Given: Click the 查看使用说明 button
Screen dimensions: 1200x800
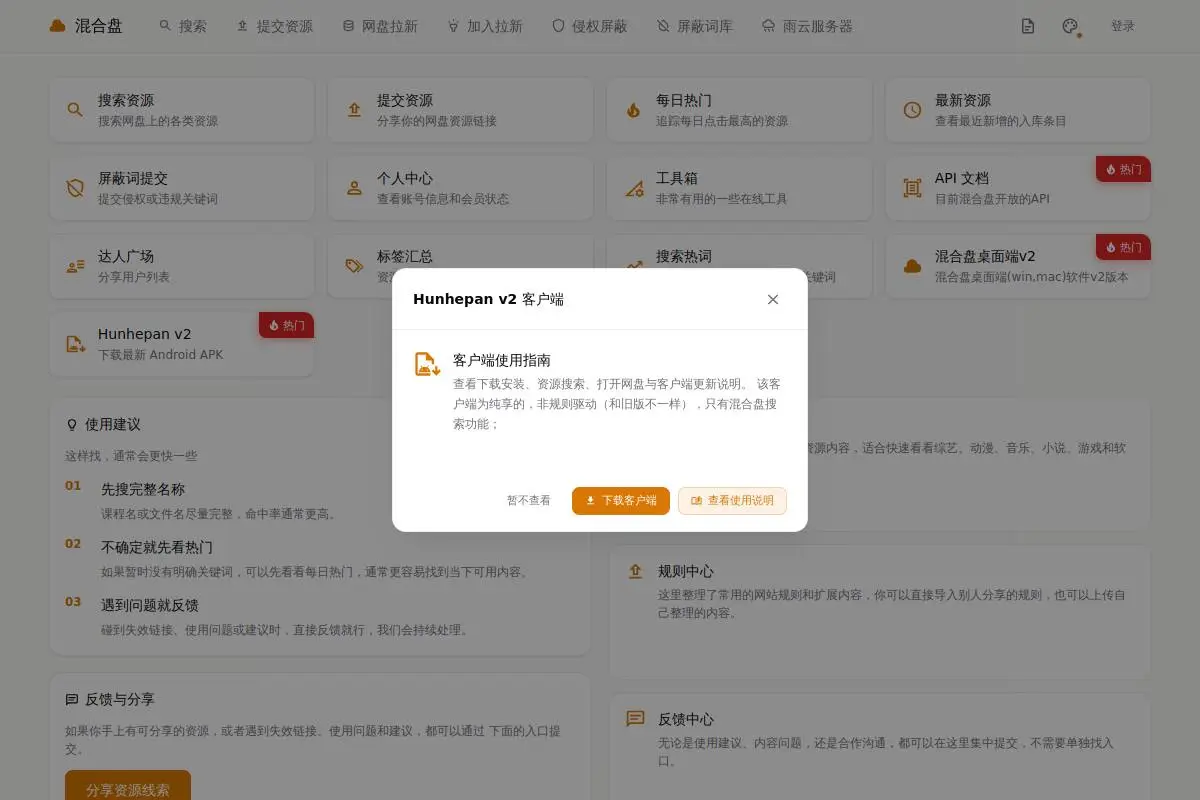Looking at the screenshot, I should pos(732,500).
